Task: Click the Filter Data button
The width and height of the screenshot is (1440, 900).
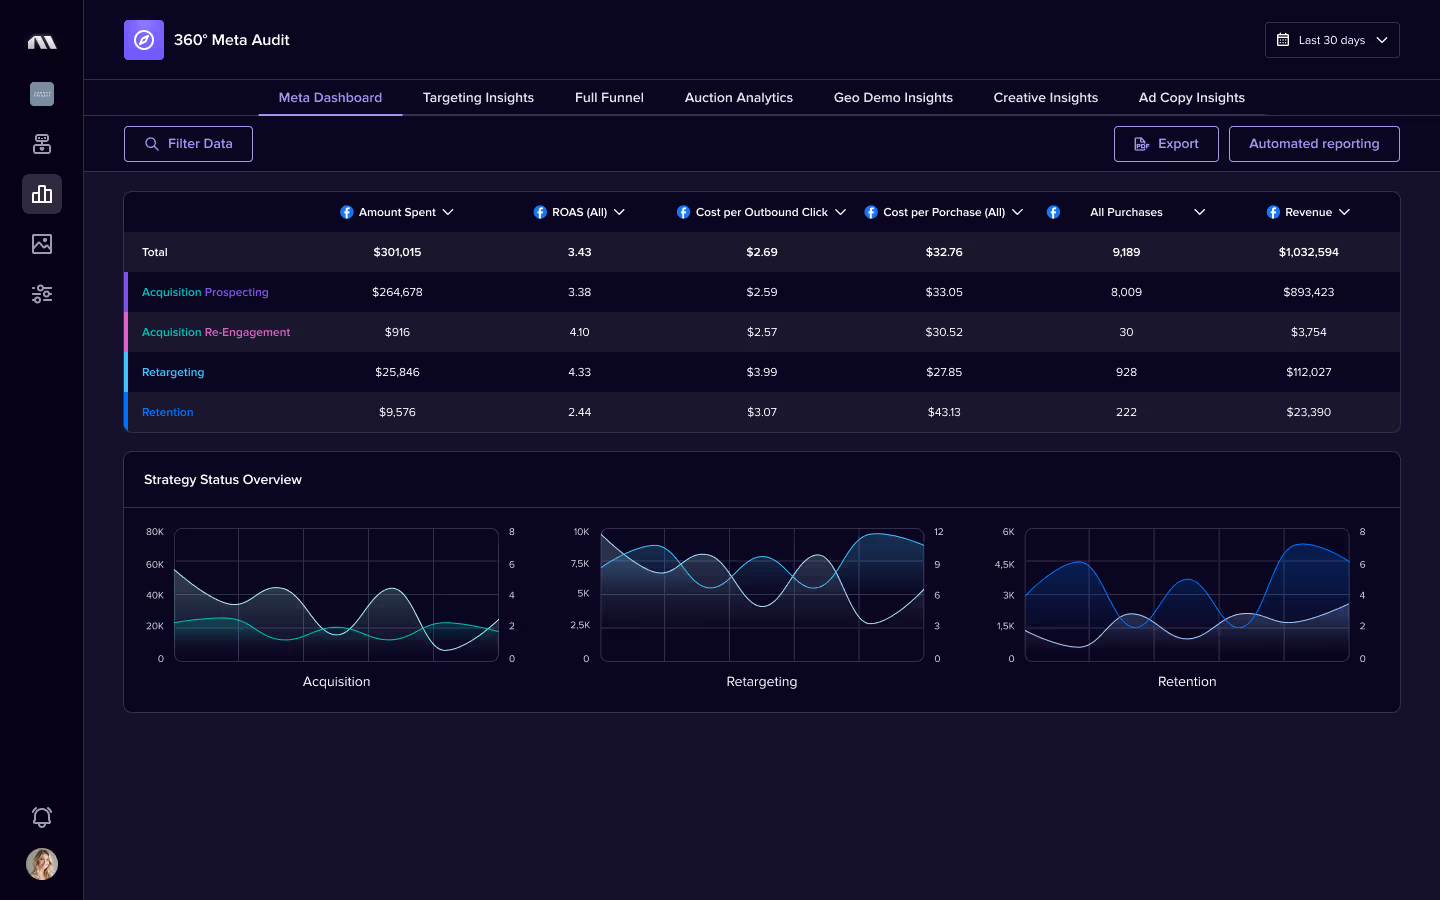Action: pos(188,144)
